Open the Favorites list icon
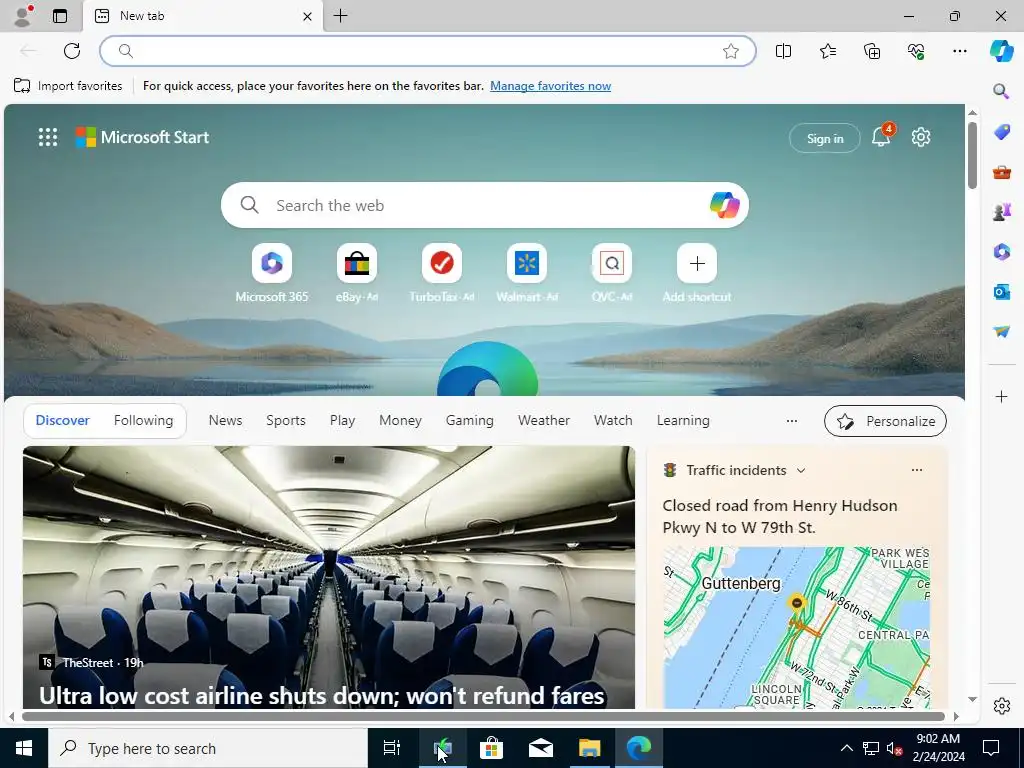This screenshot has width=1024, height=768. pyautogui.click(x=827, y=51)
